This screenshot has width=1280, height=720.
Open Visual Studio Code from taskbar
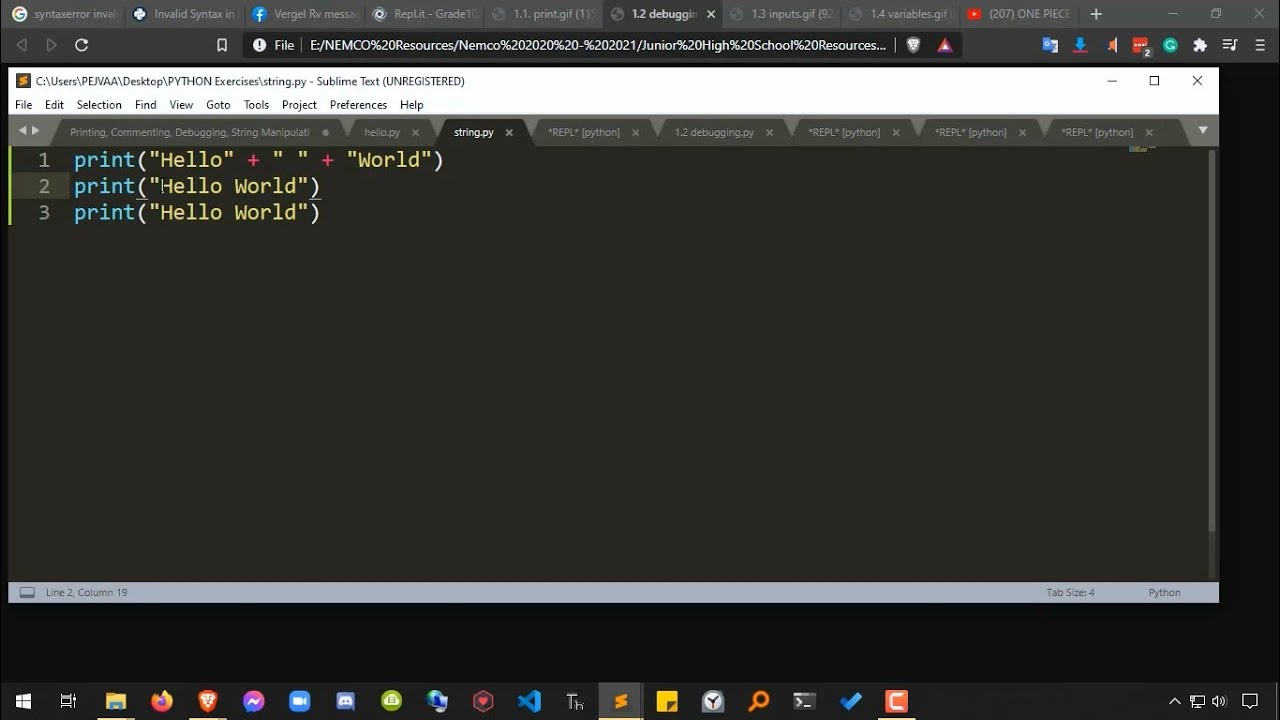click(x=529, y=701)
